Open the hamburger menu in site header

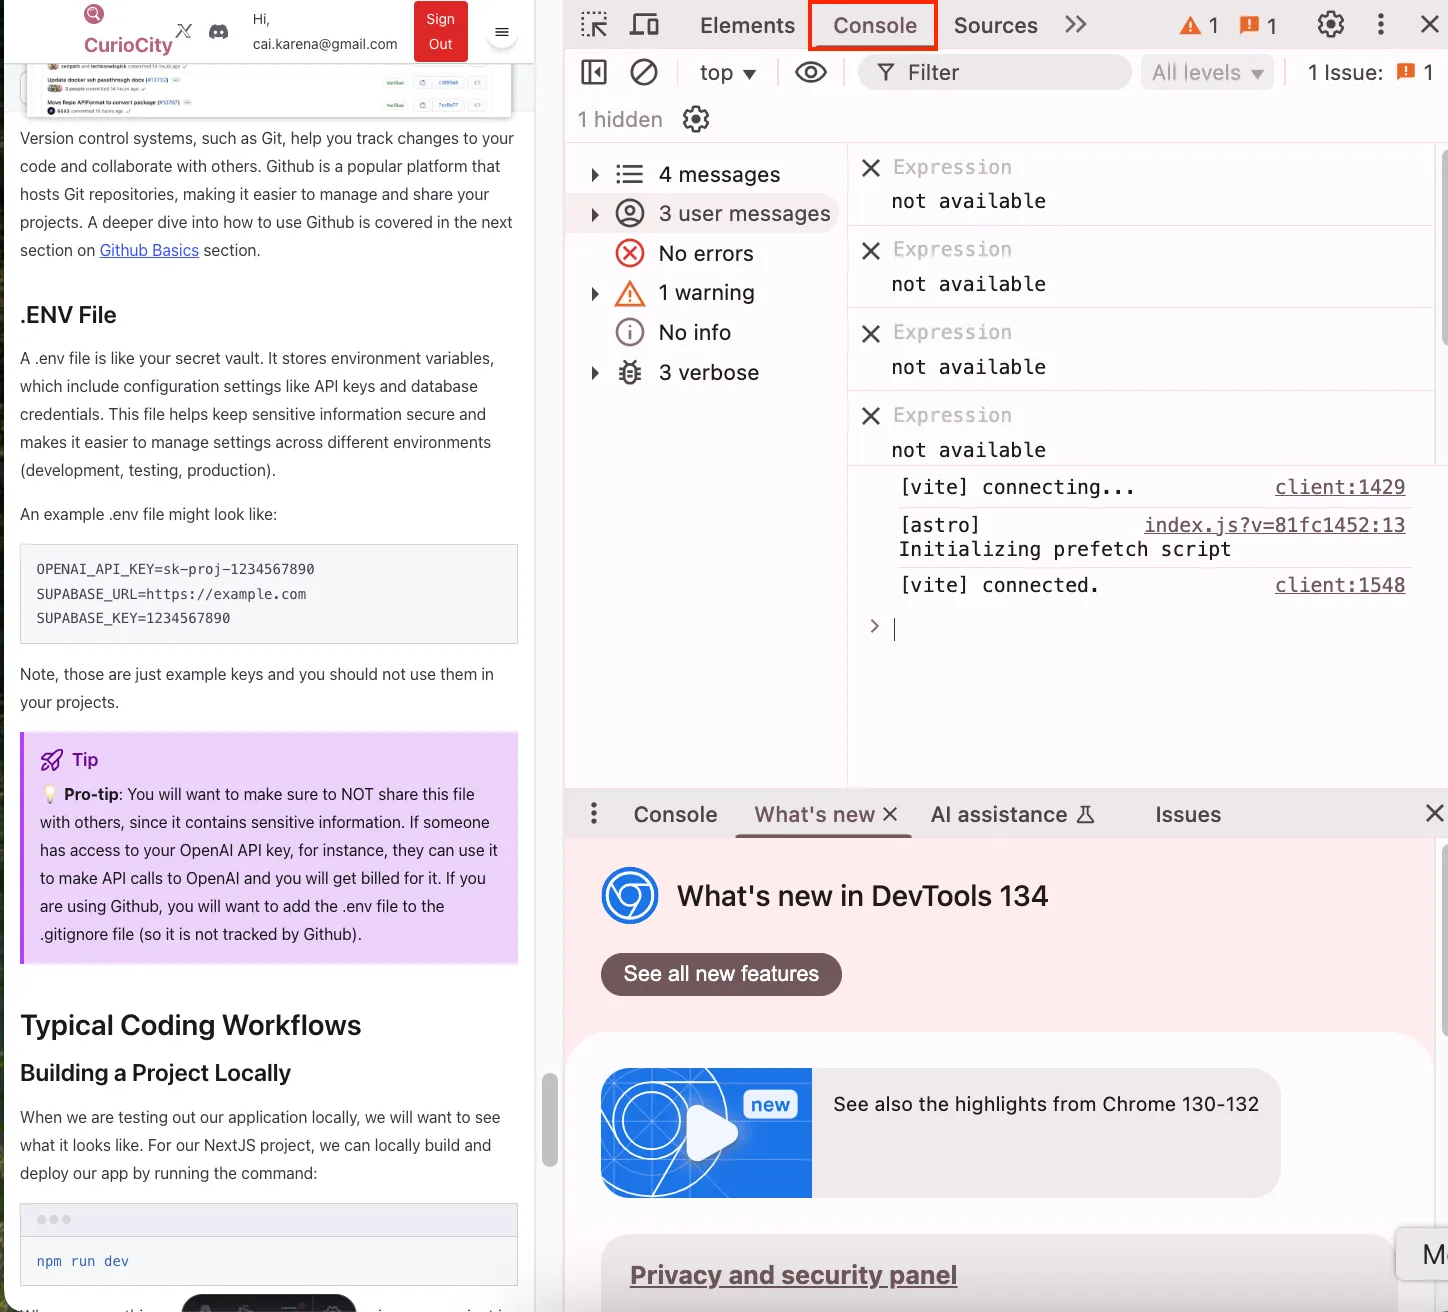point(502,32)
